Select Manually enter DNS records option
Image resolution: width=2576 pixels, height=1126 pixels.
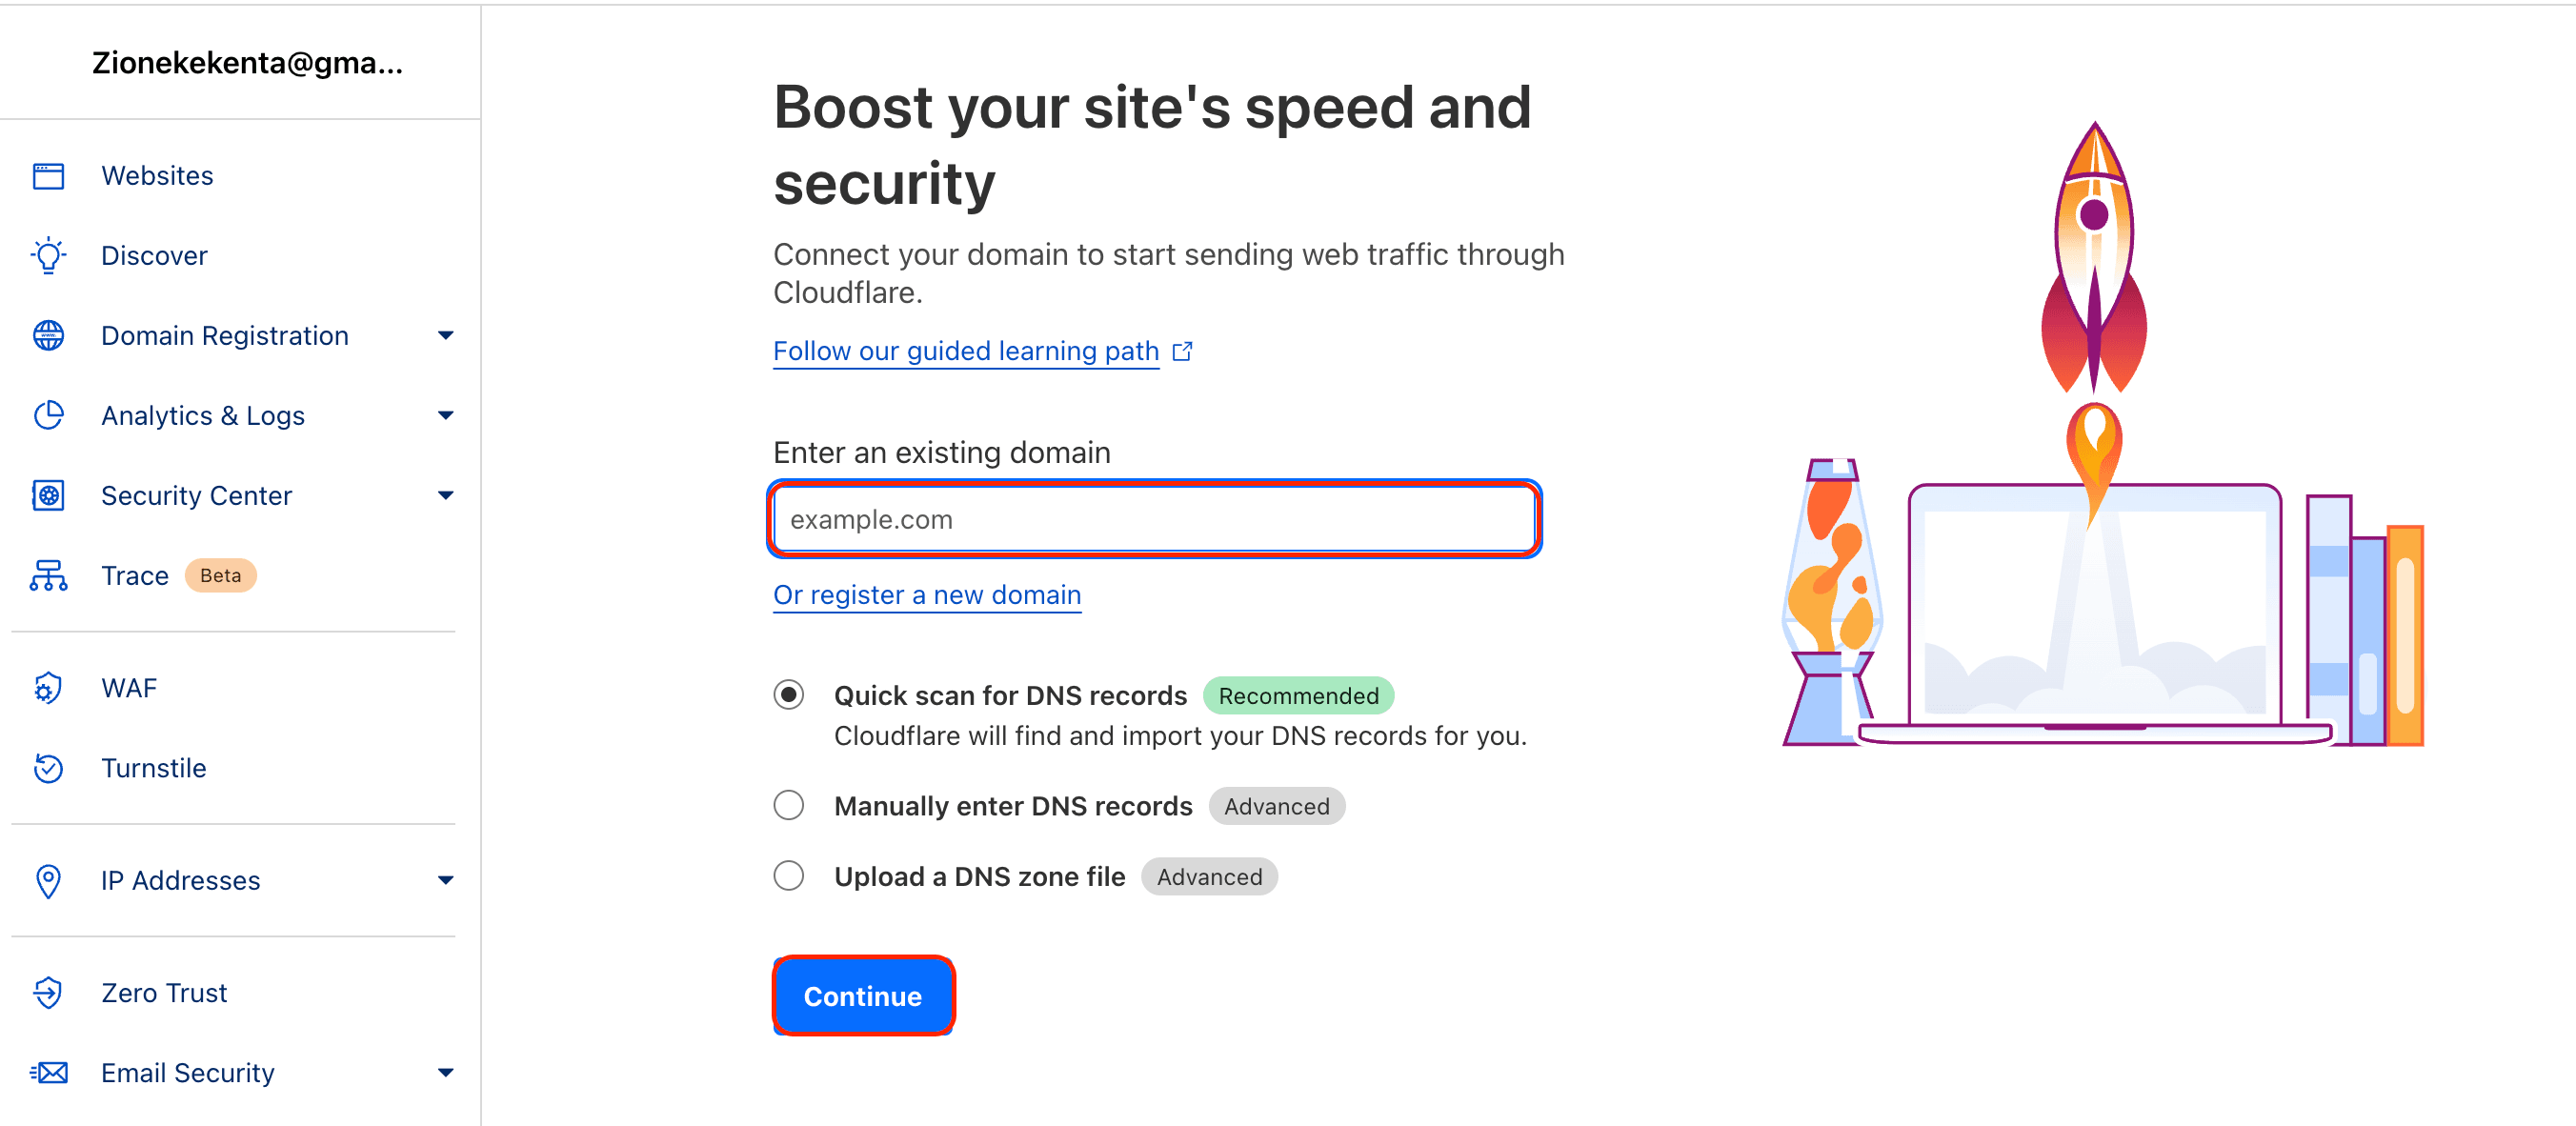tap(789, 806)
